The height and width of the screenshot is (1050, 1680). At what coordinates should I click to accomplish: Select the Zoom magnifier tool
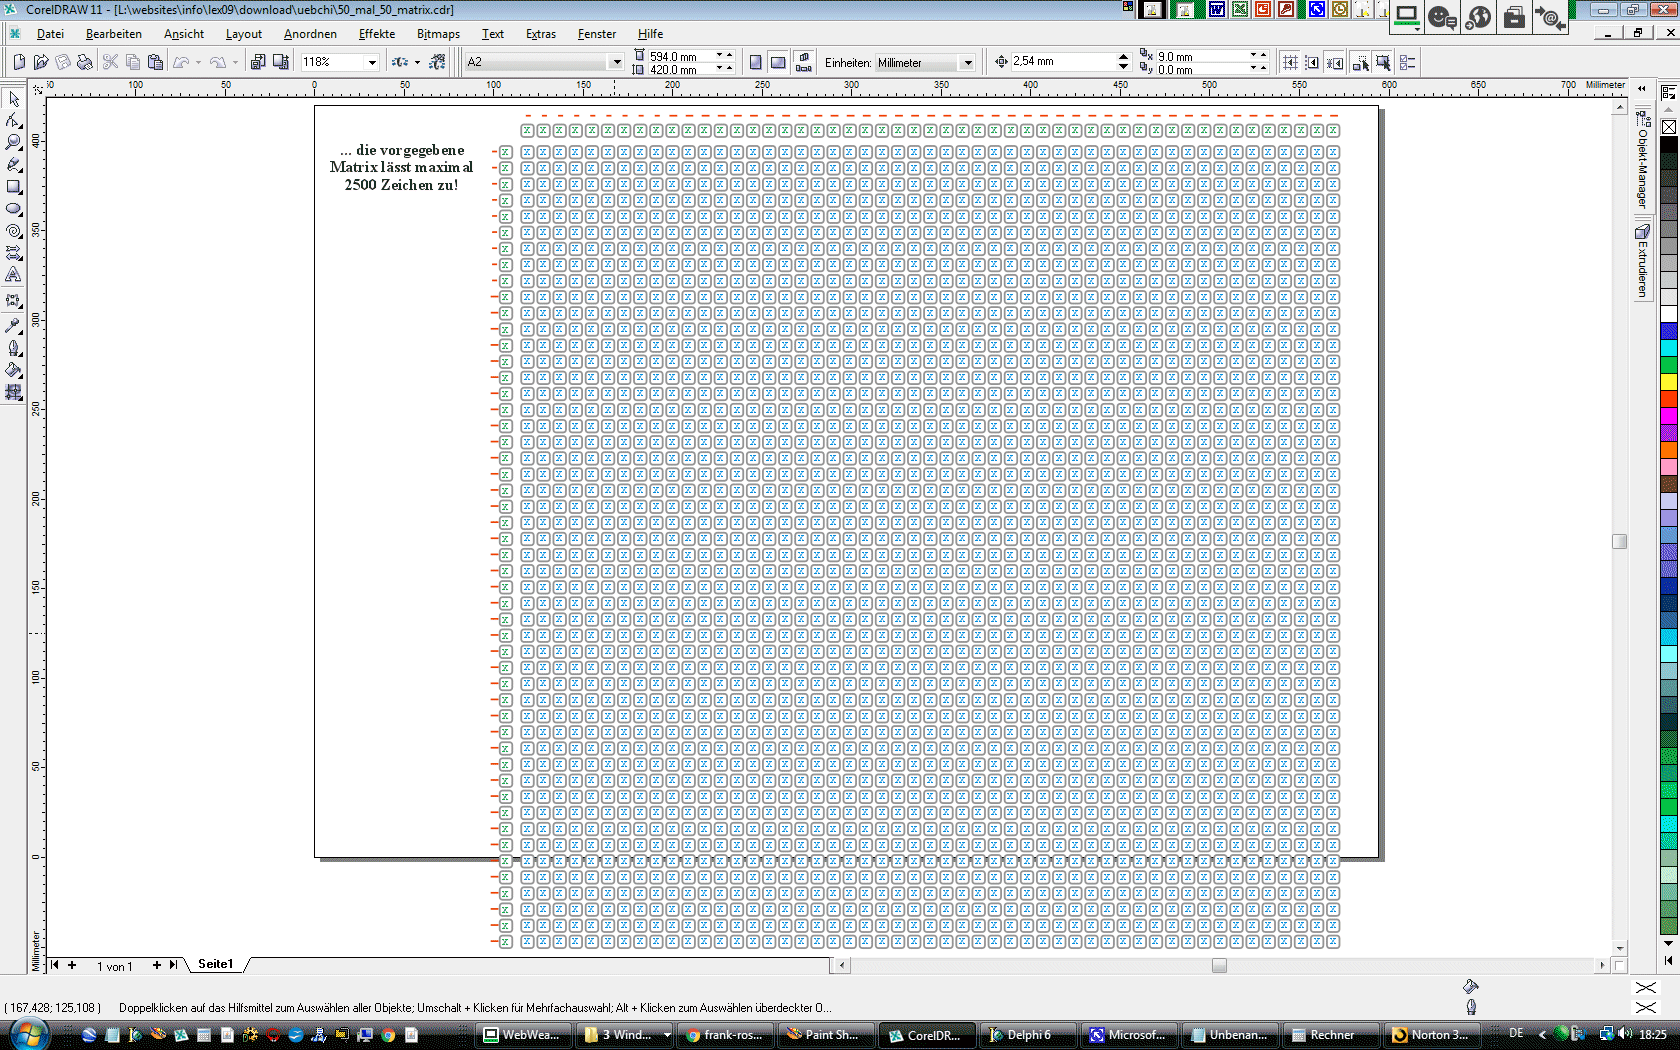[x=14, y=142]
